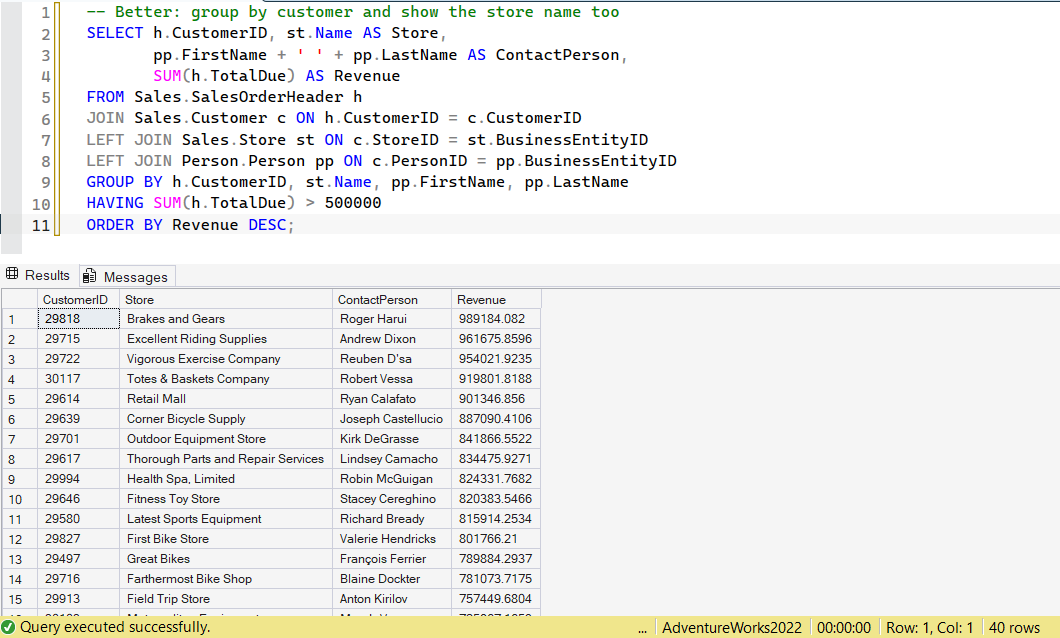Click the Field Trip Store cell

[226, 599]
